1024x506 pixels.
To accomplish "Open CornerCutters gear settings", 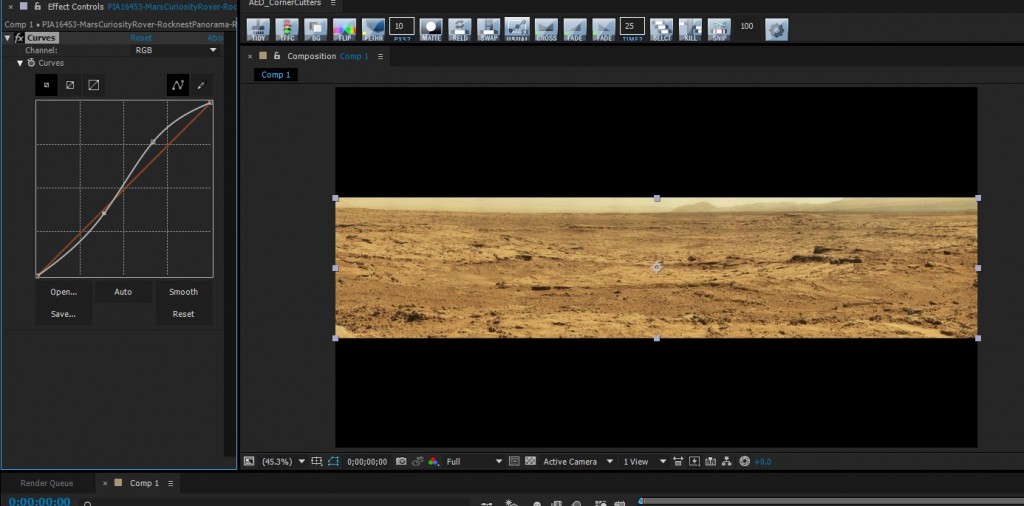I will tap(777, 29).
